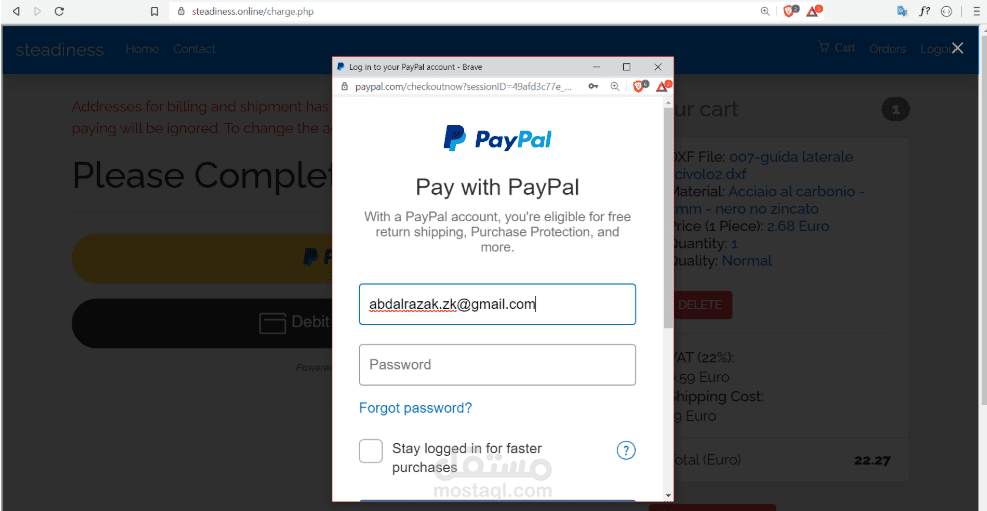Click the translate icon in browser toolbar
The width and height of the screenshot is (987, 511).
click(902, 11)
